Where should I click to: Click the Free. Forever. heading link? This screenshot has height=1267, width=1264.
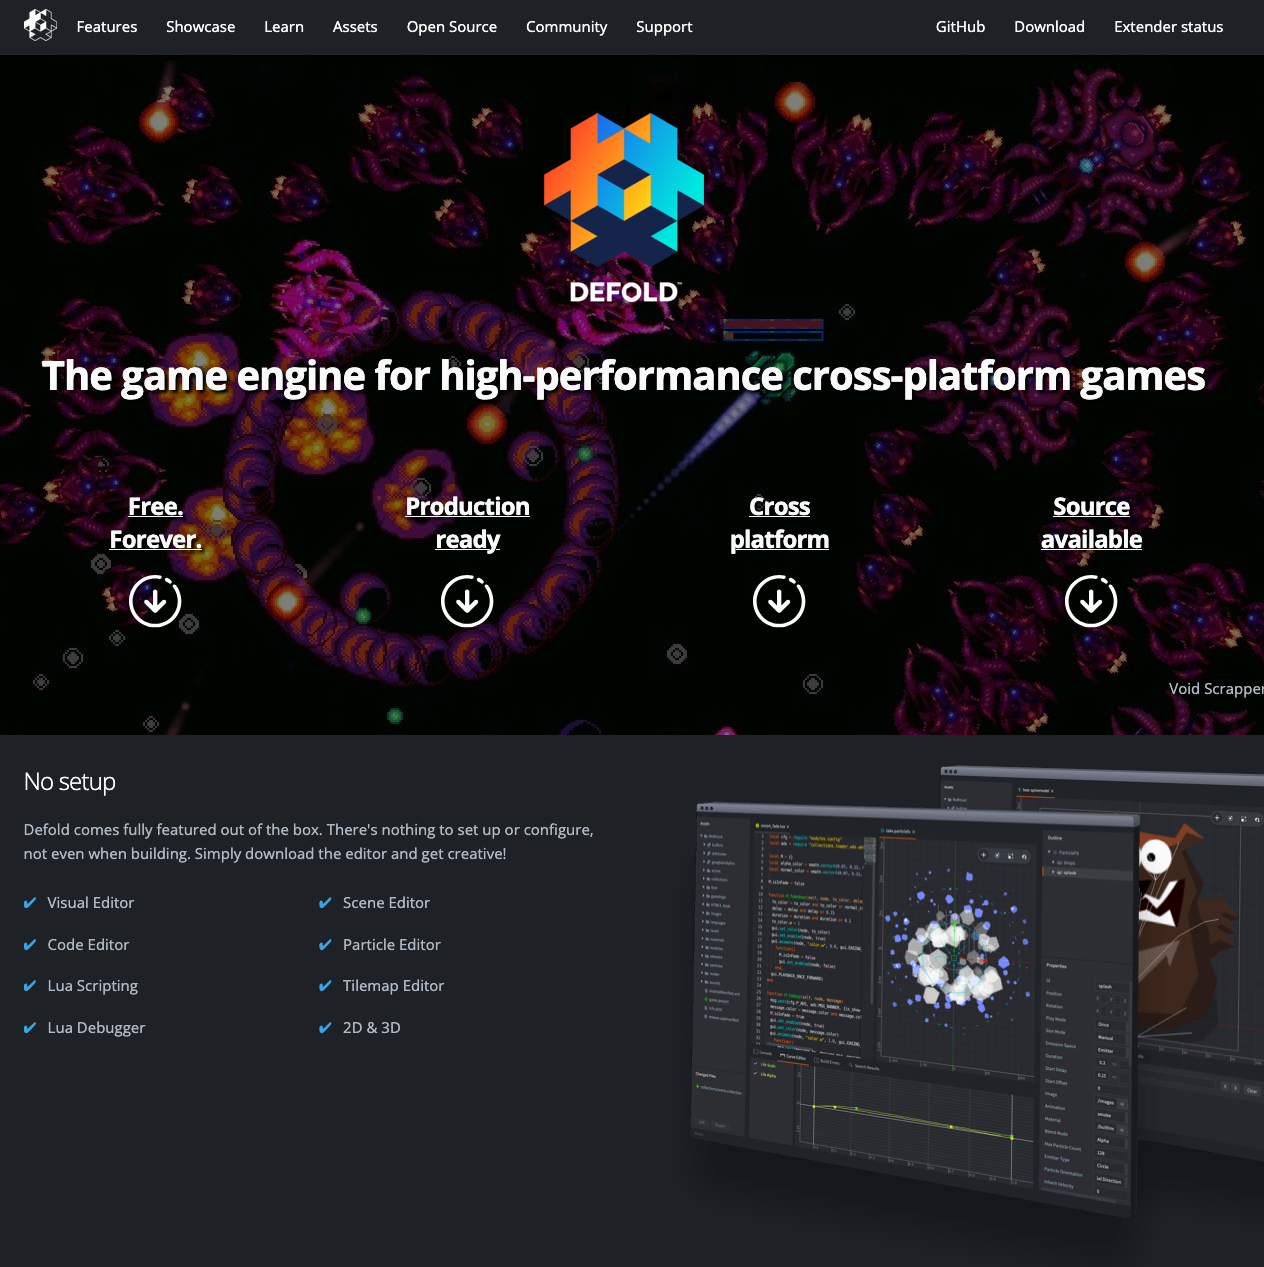coord(155,523)
